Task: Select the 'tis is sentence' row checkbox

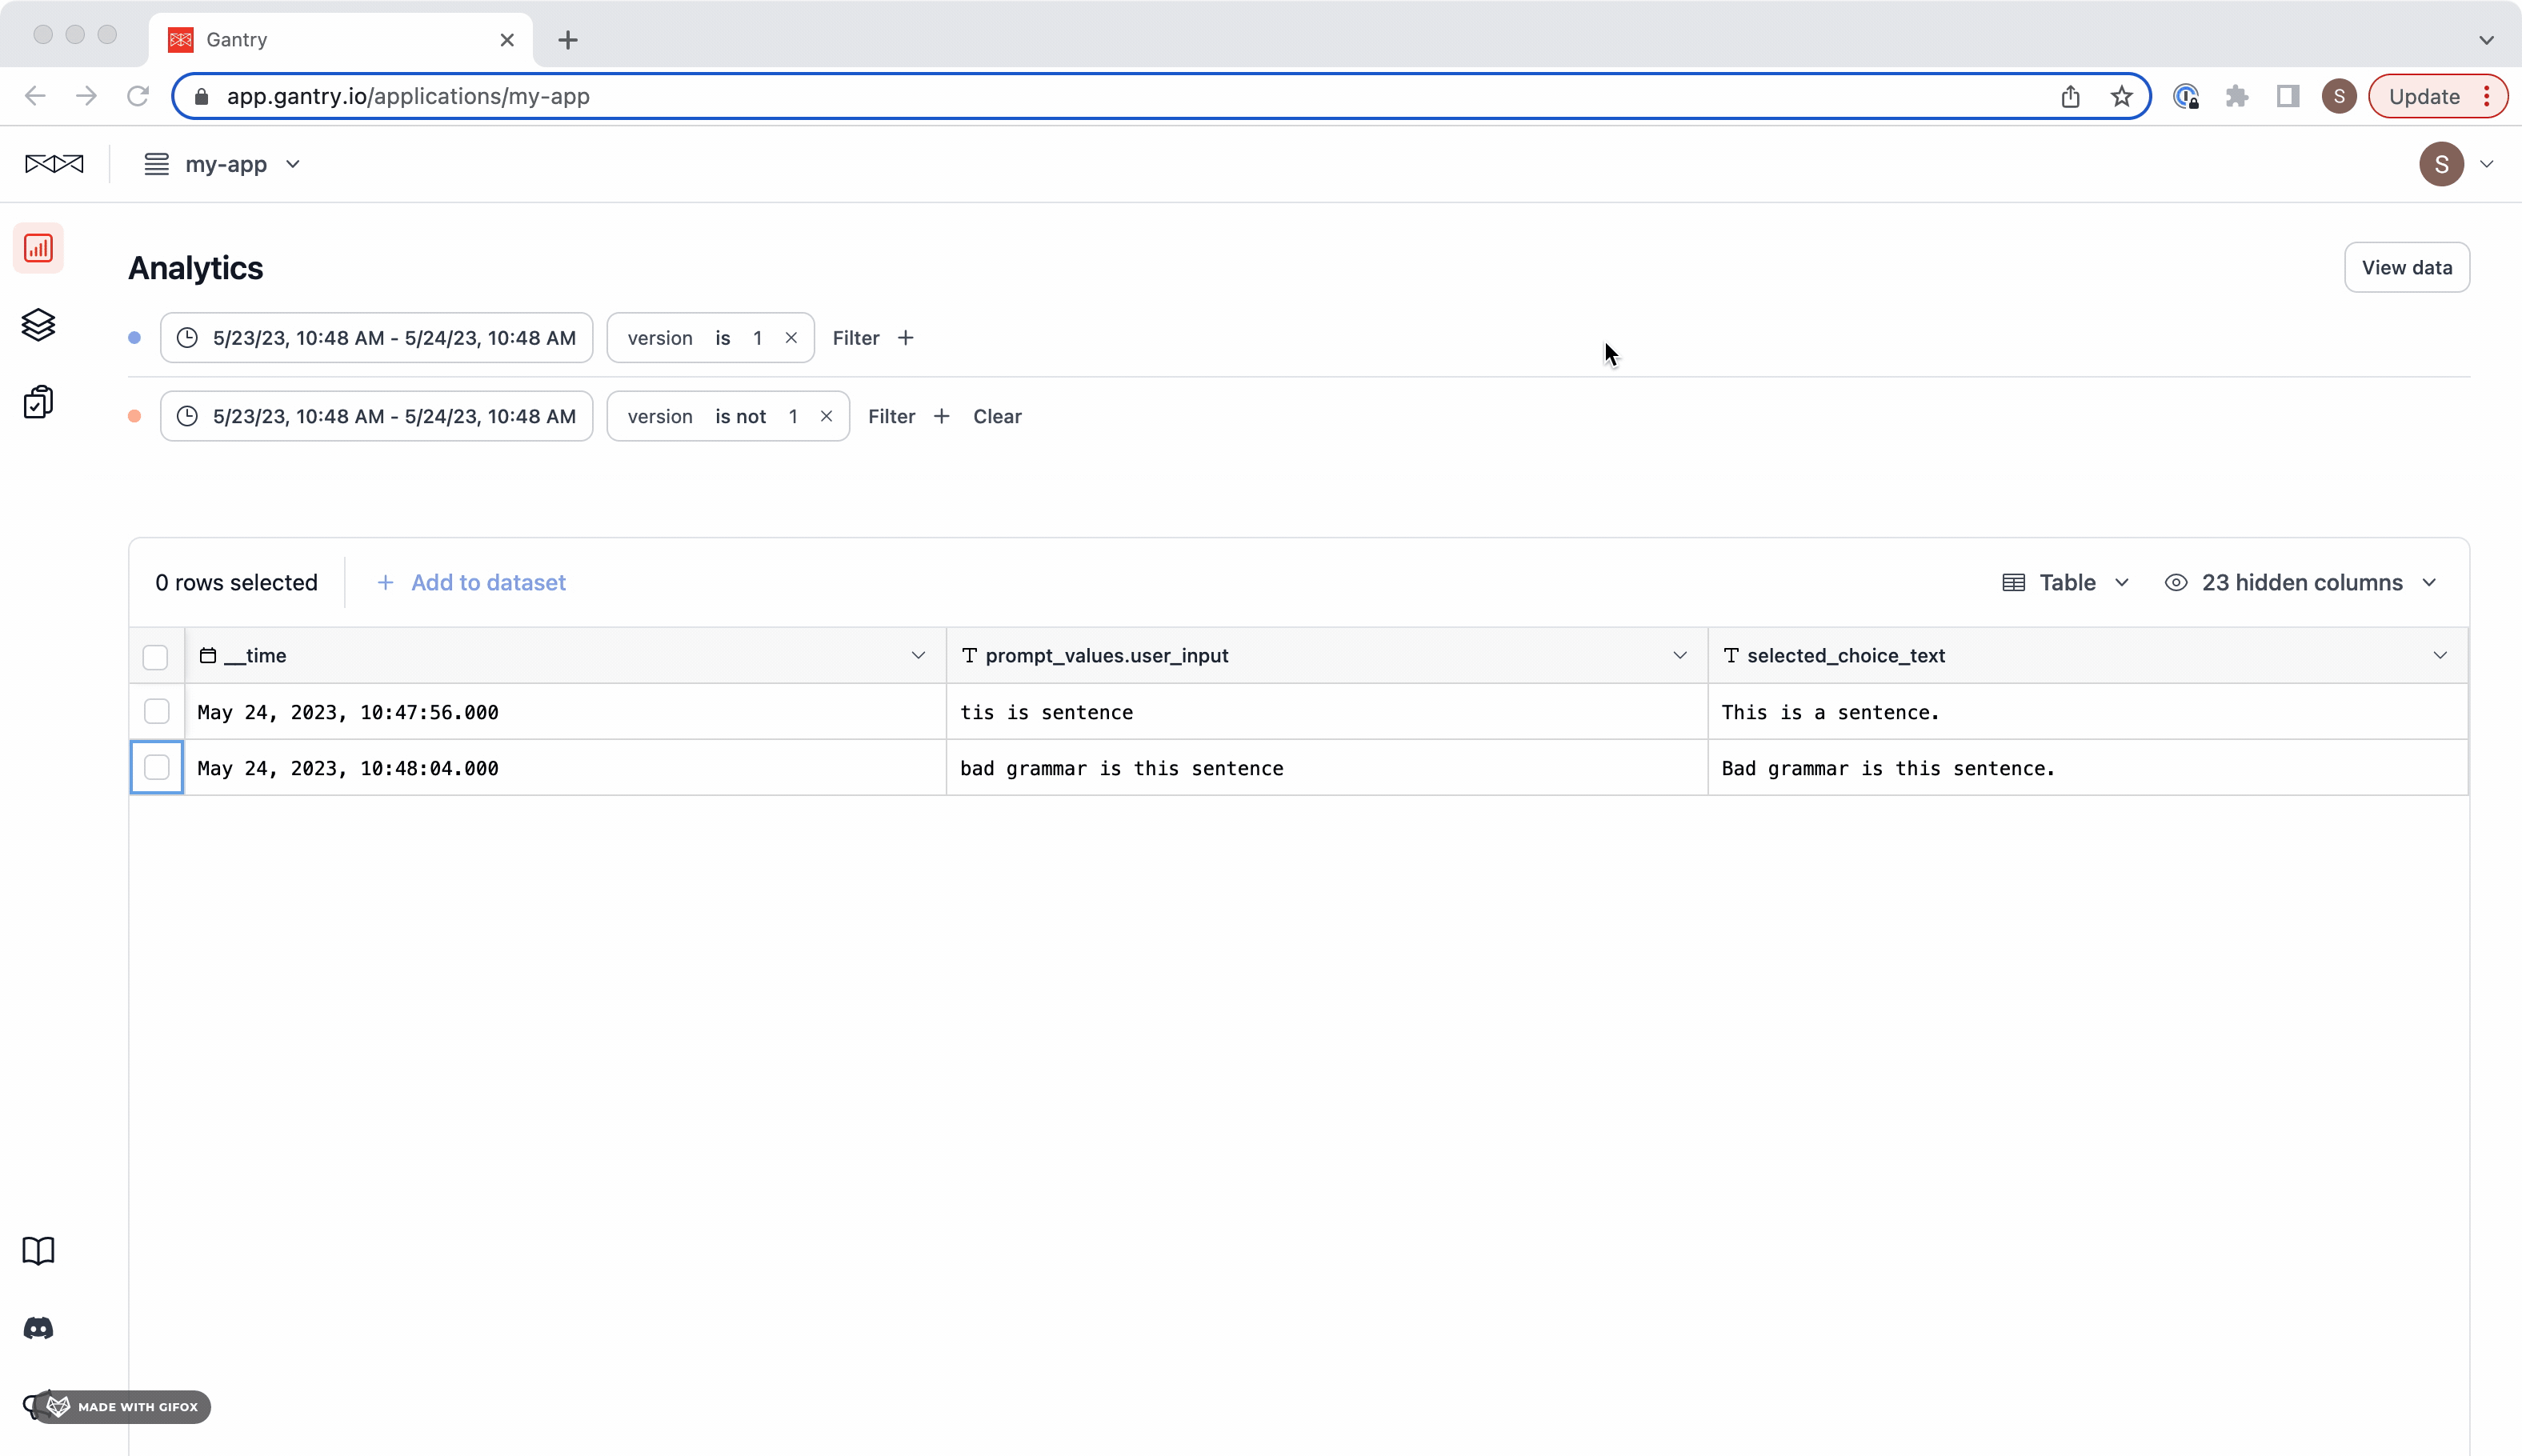Action: [156, 711]
